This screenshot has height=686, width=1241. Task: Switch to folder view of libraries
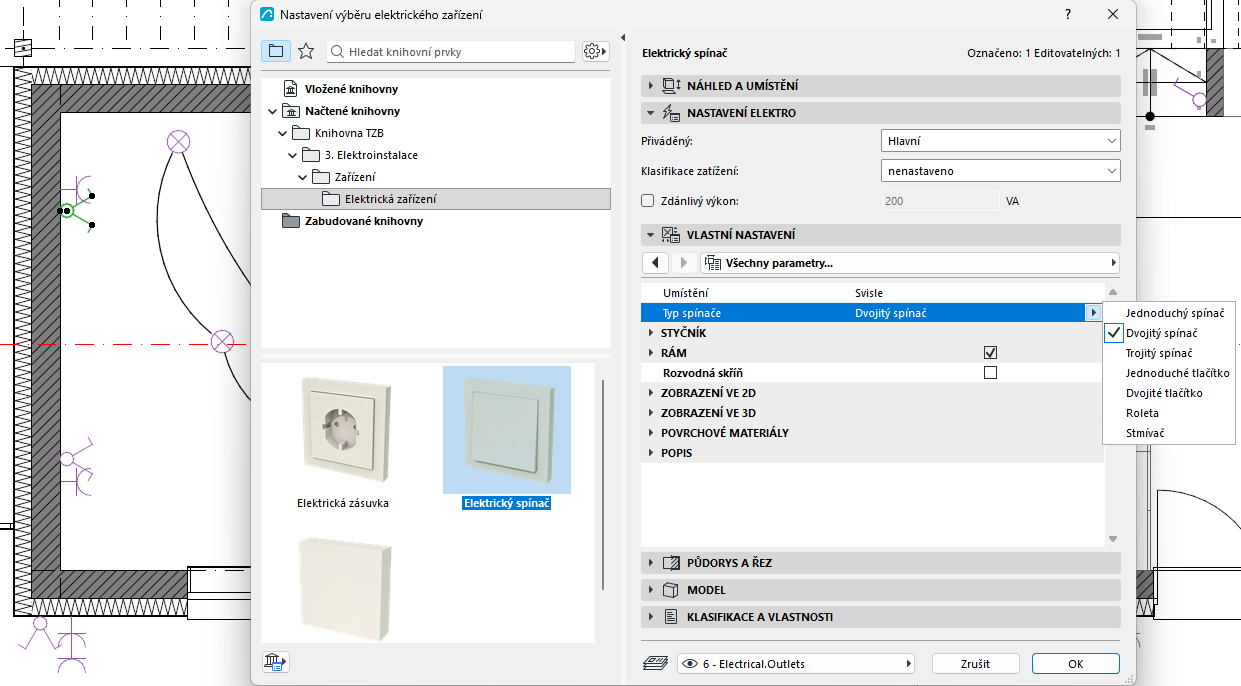click(276, 51)
